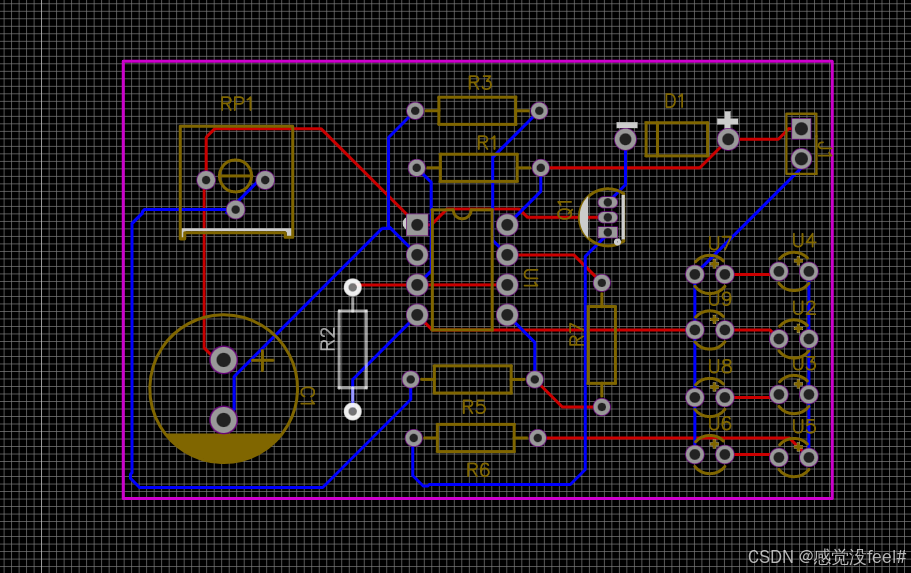Viewport: 911px width, 573px height.
Task: Select the R3 right pad
Action: pos(539,110)
